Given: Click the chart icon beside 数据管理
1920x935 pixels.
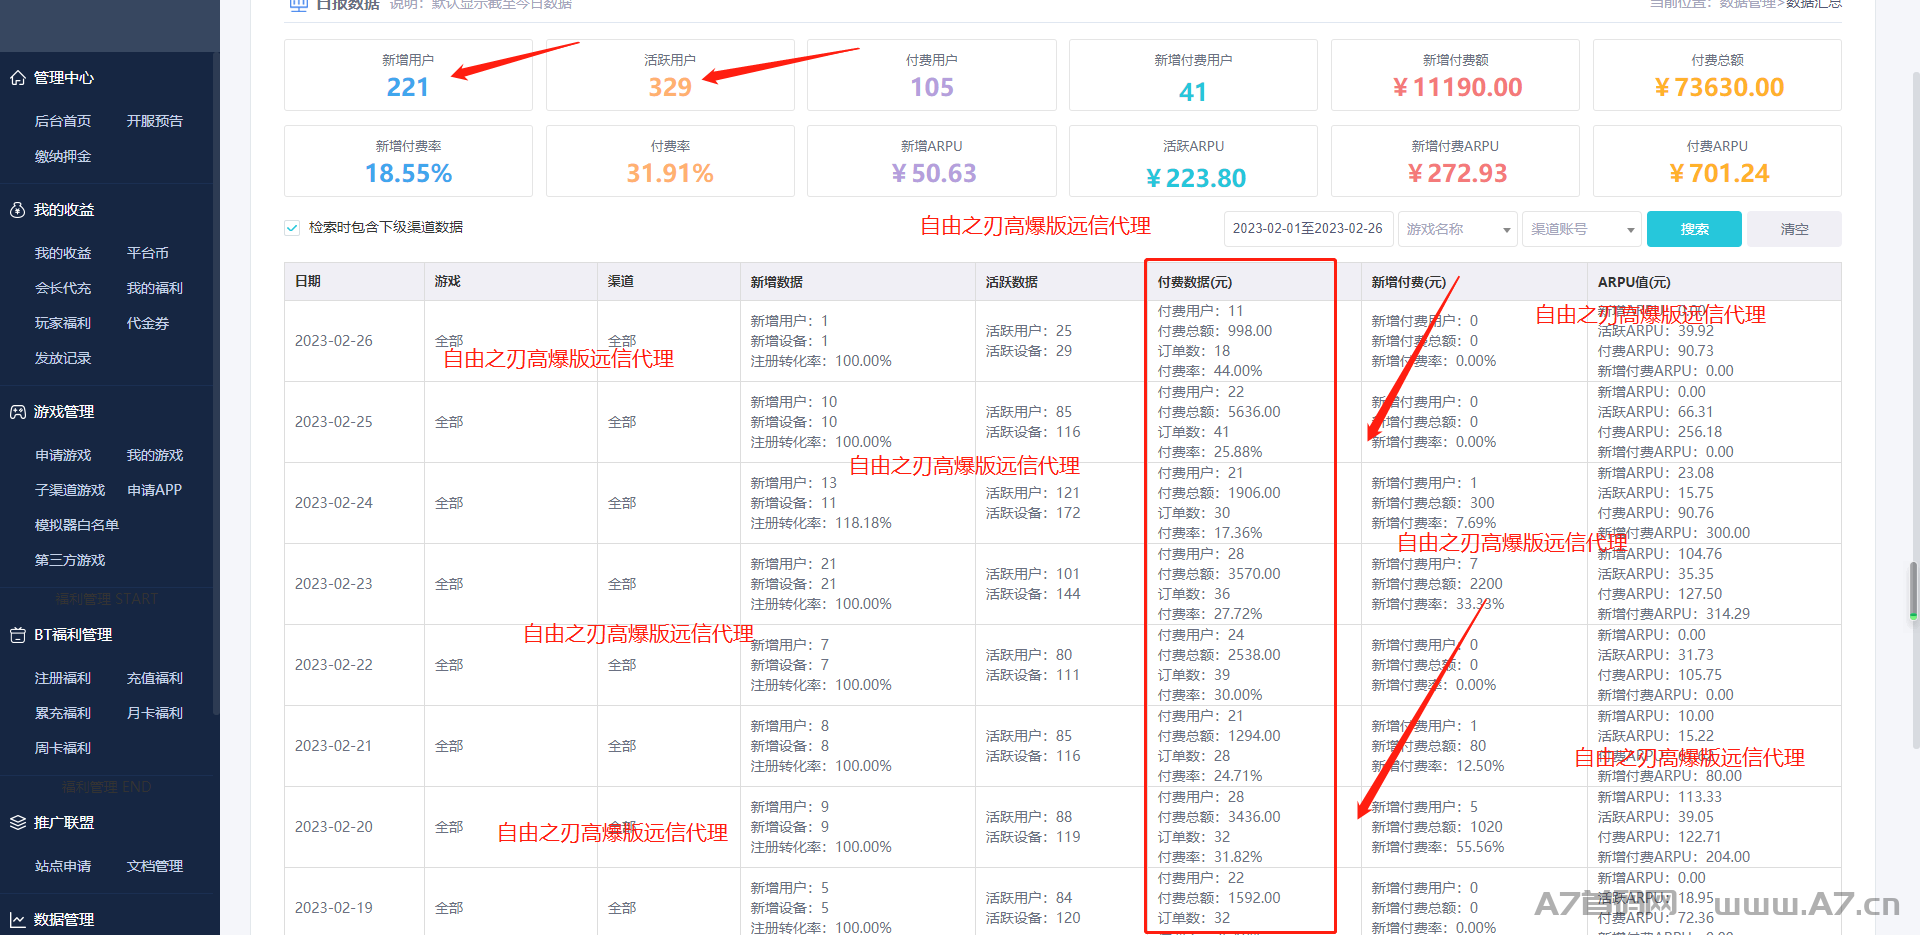Looking at the screenshot, I should tap(17, 920).
